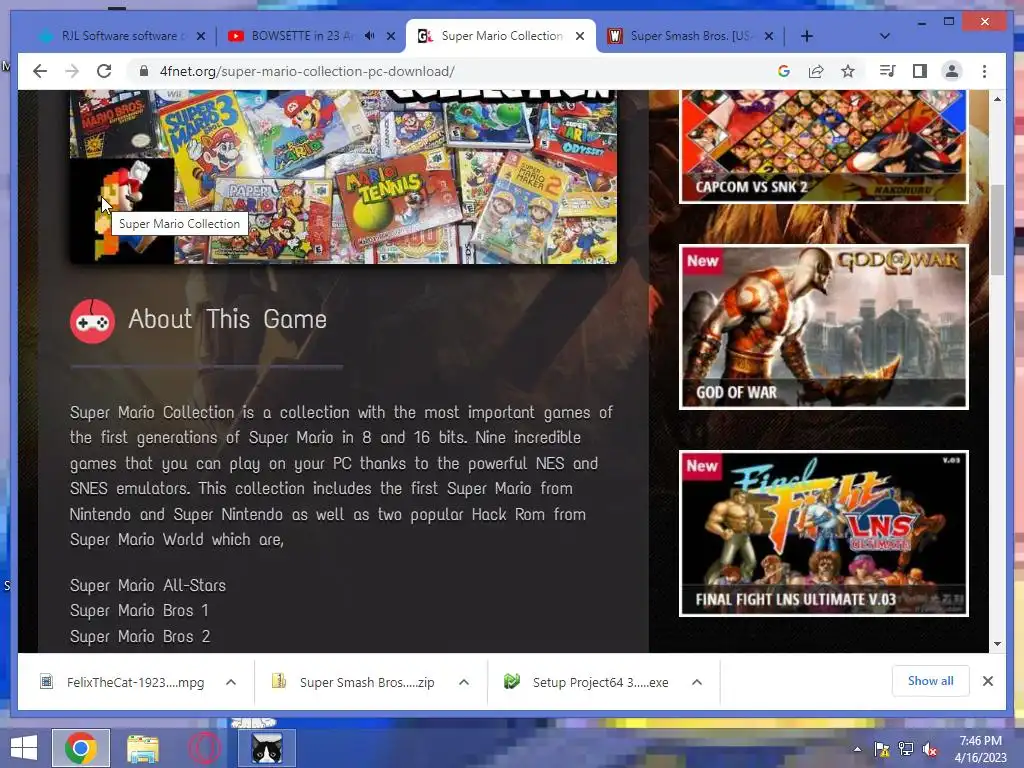Open Opera browser from taskbar

[204, 748]
